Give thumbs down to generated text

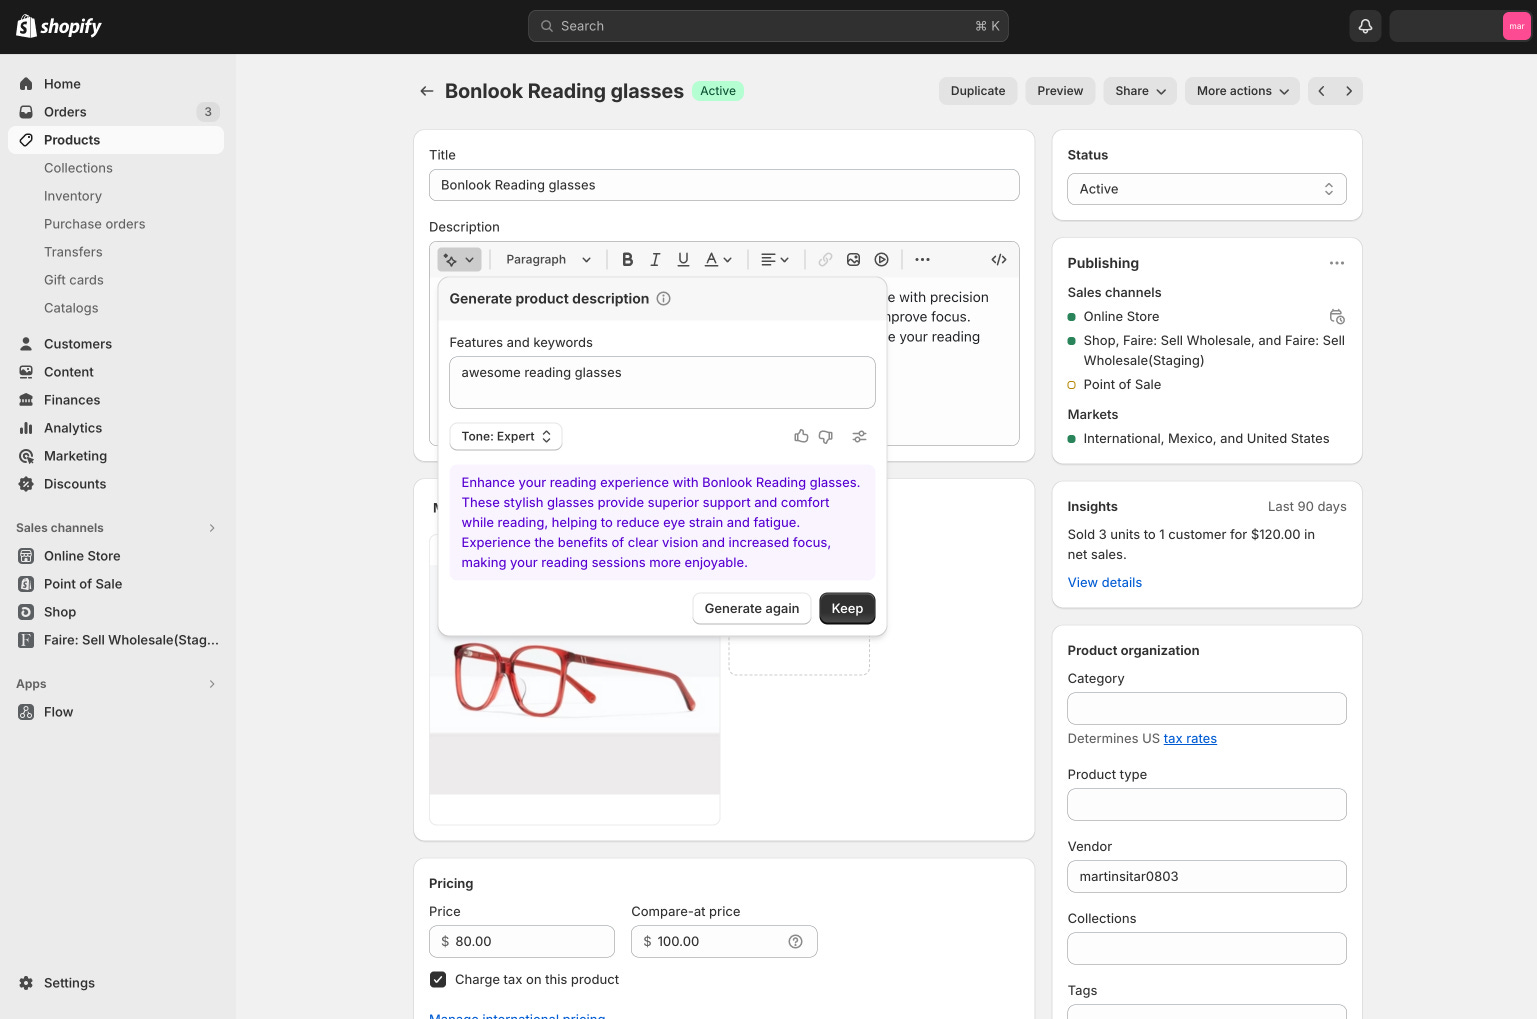pyautogui.click(x=826, y=437)
